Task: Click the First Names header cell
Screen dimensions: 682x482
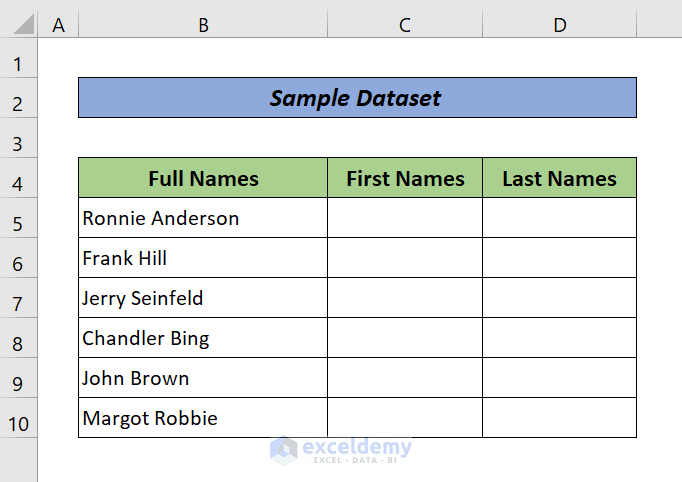Action: pyautogui.click(x=405, y=178)
